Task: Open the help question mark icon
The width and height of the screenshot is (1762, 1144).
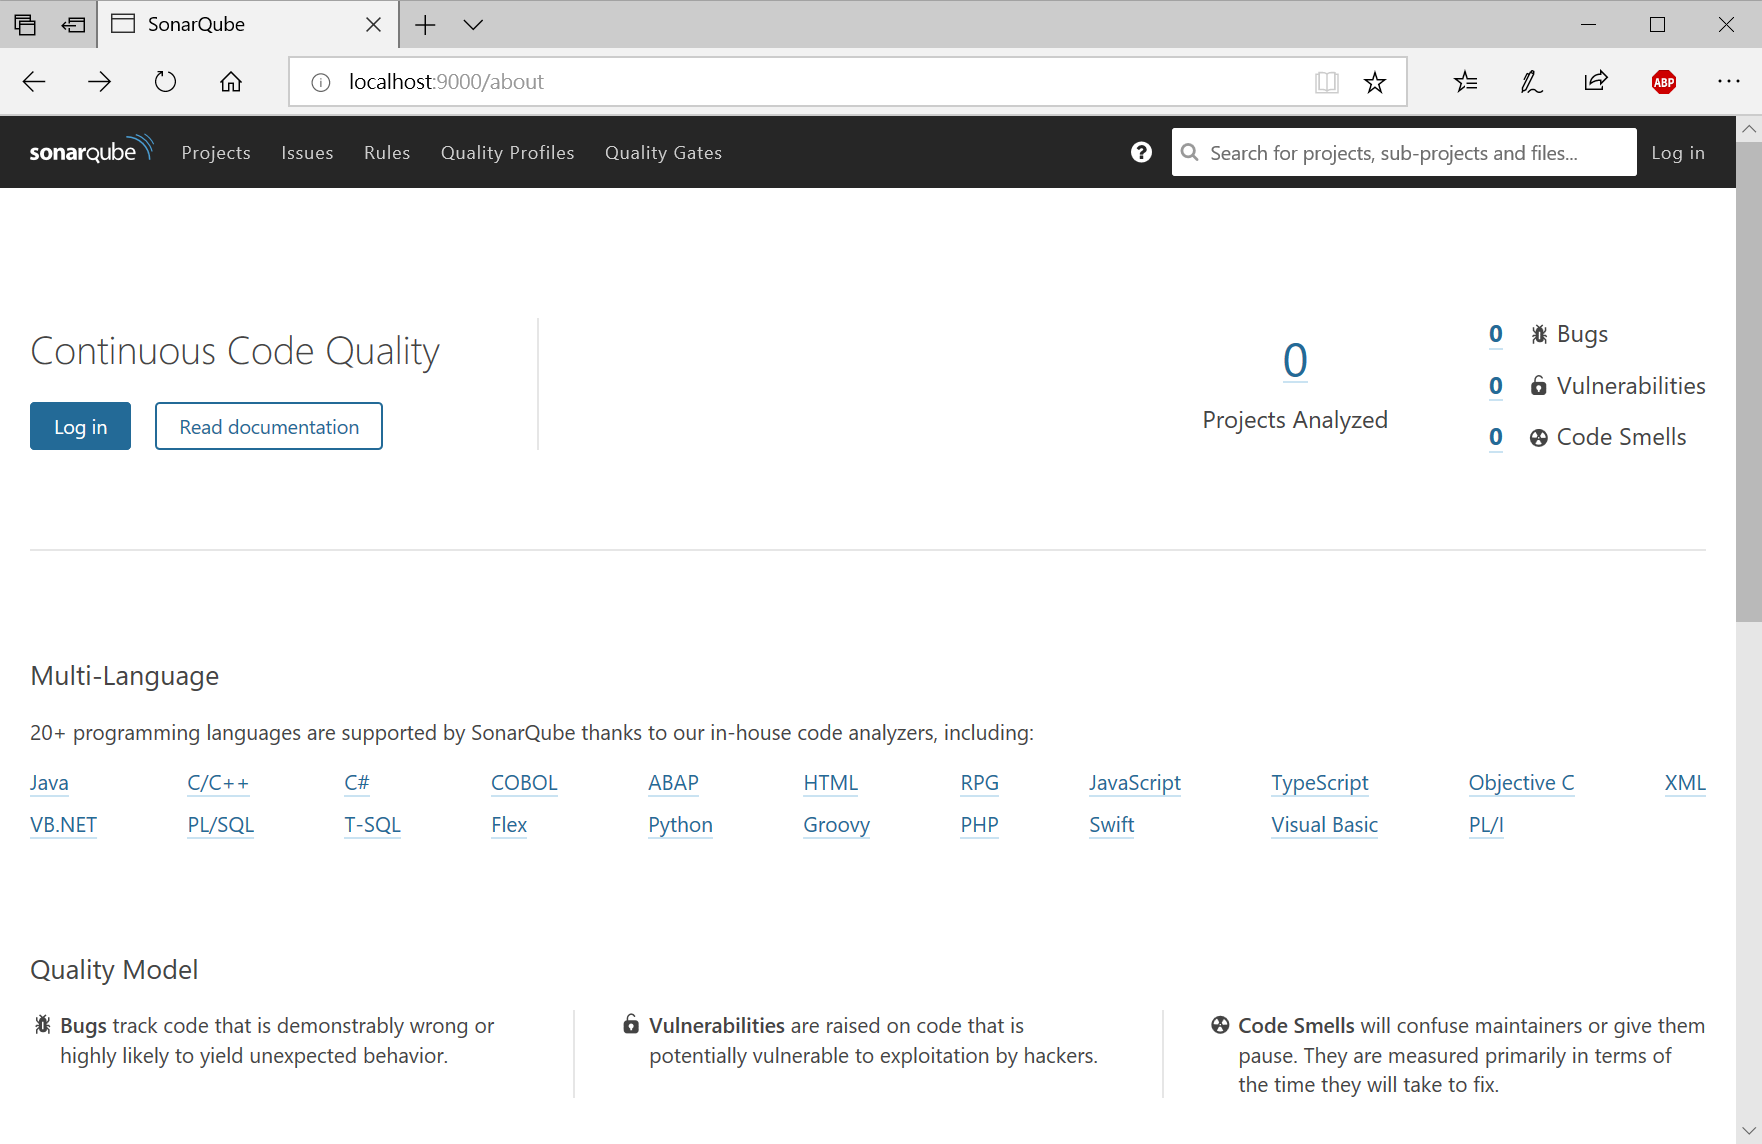Action: [x=1141, y=152]
